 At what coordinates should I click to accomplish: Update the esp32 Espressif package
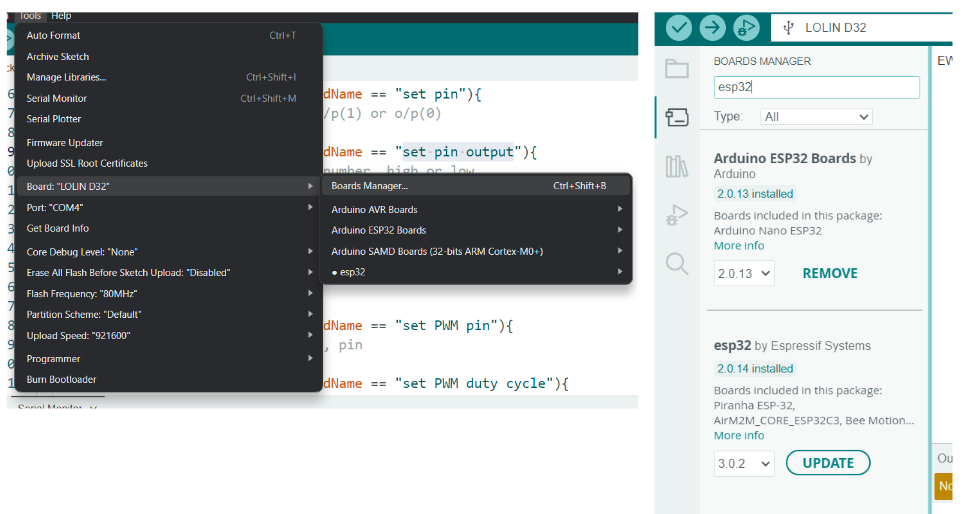coord(828,463)
